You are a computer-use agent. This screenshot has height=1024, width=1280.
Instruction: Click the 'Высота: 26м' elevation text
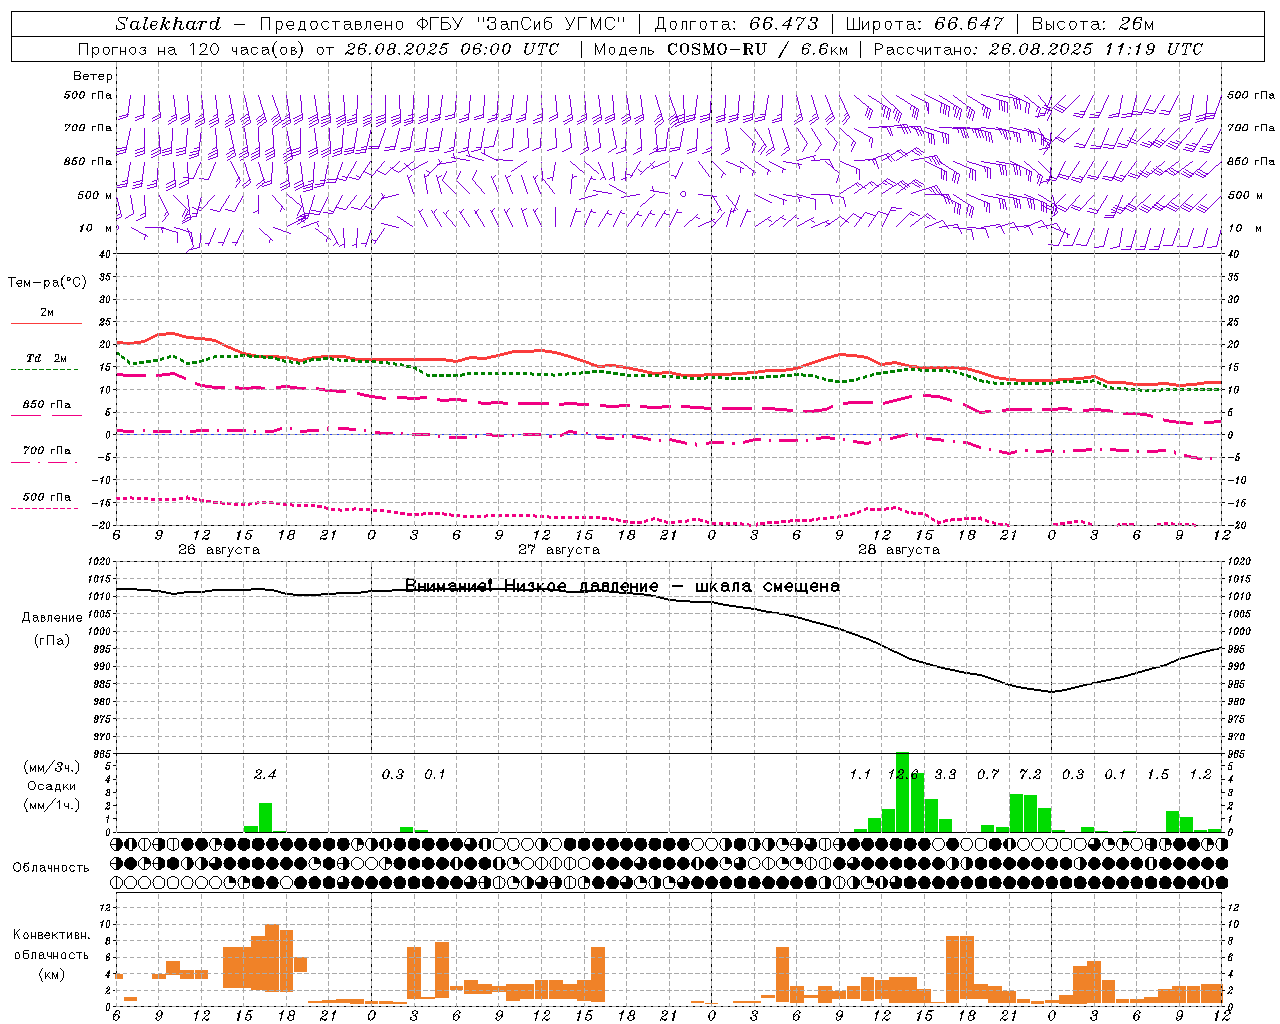pos(1093,24)
